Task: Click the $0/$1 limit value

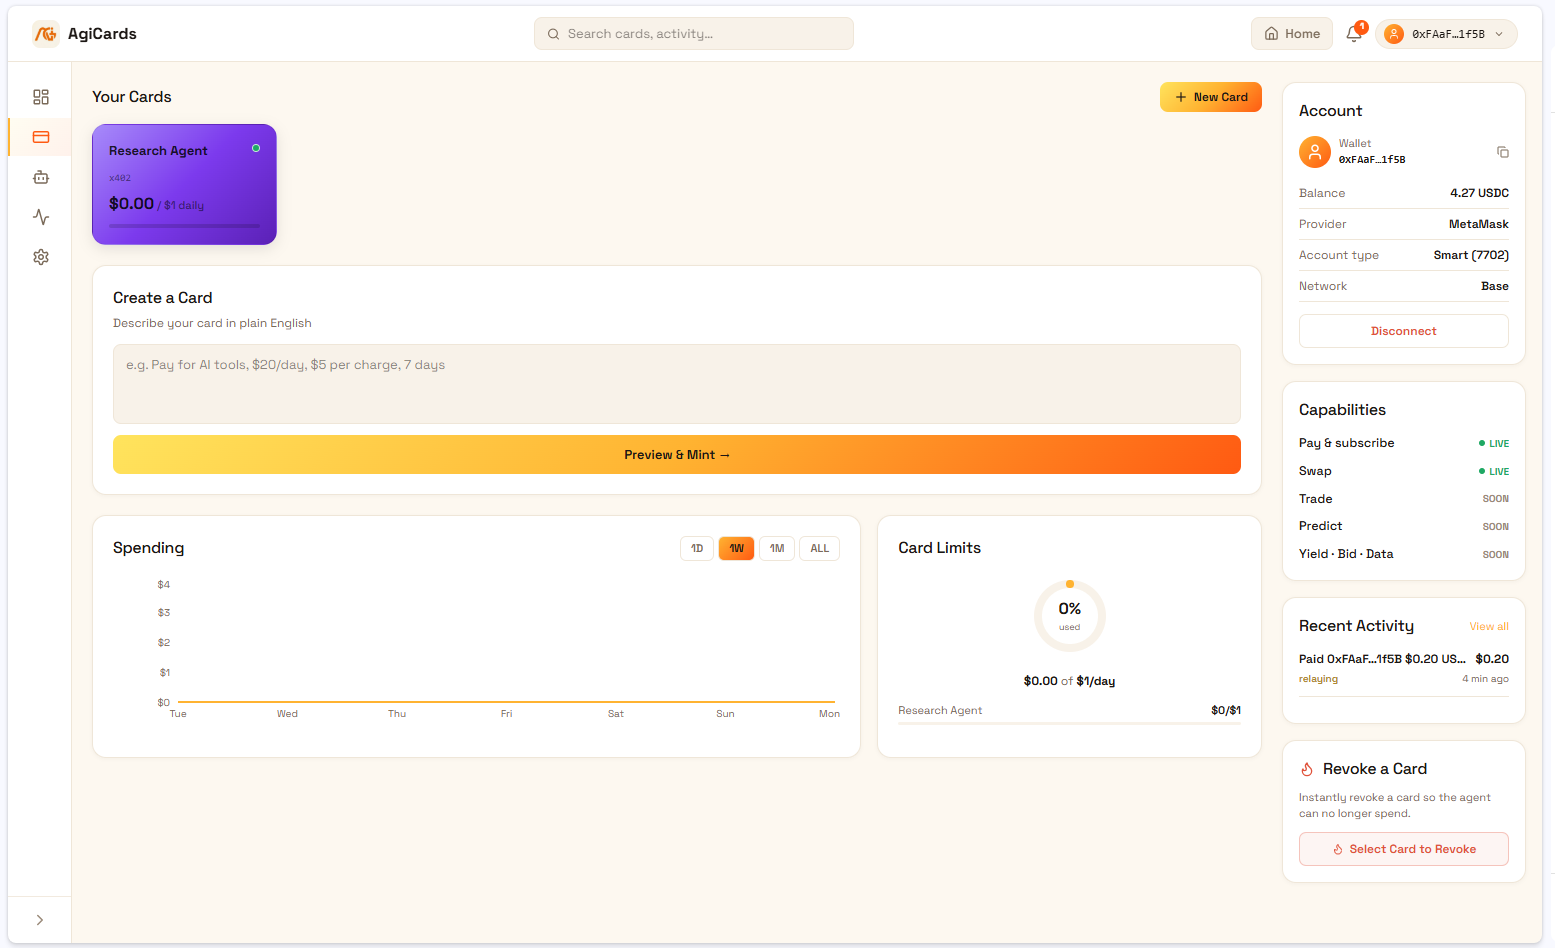Action: pyautogui.click(x=1226, y=711)
